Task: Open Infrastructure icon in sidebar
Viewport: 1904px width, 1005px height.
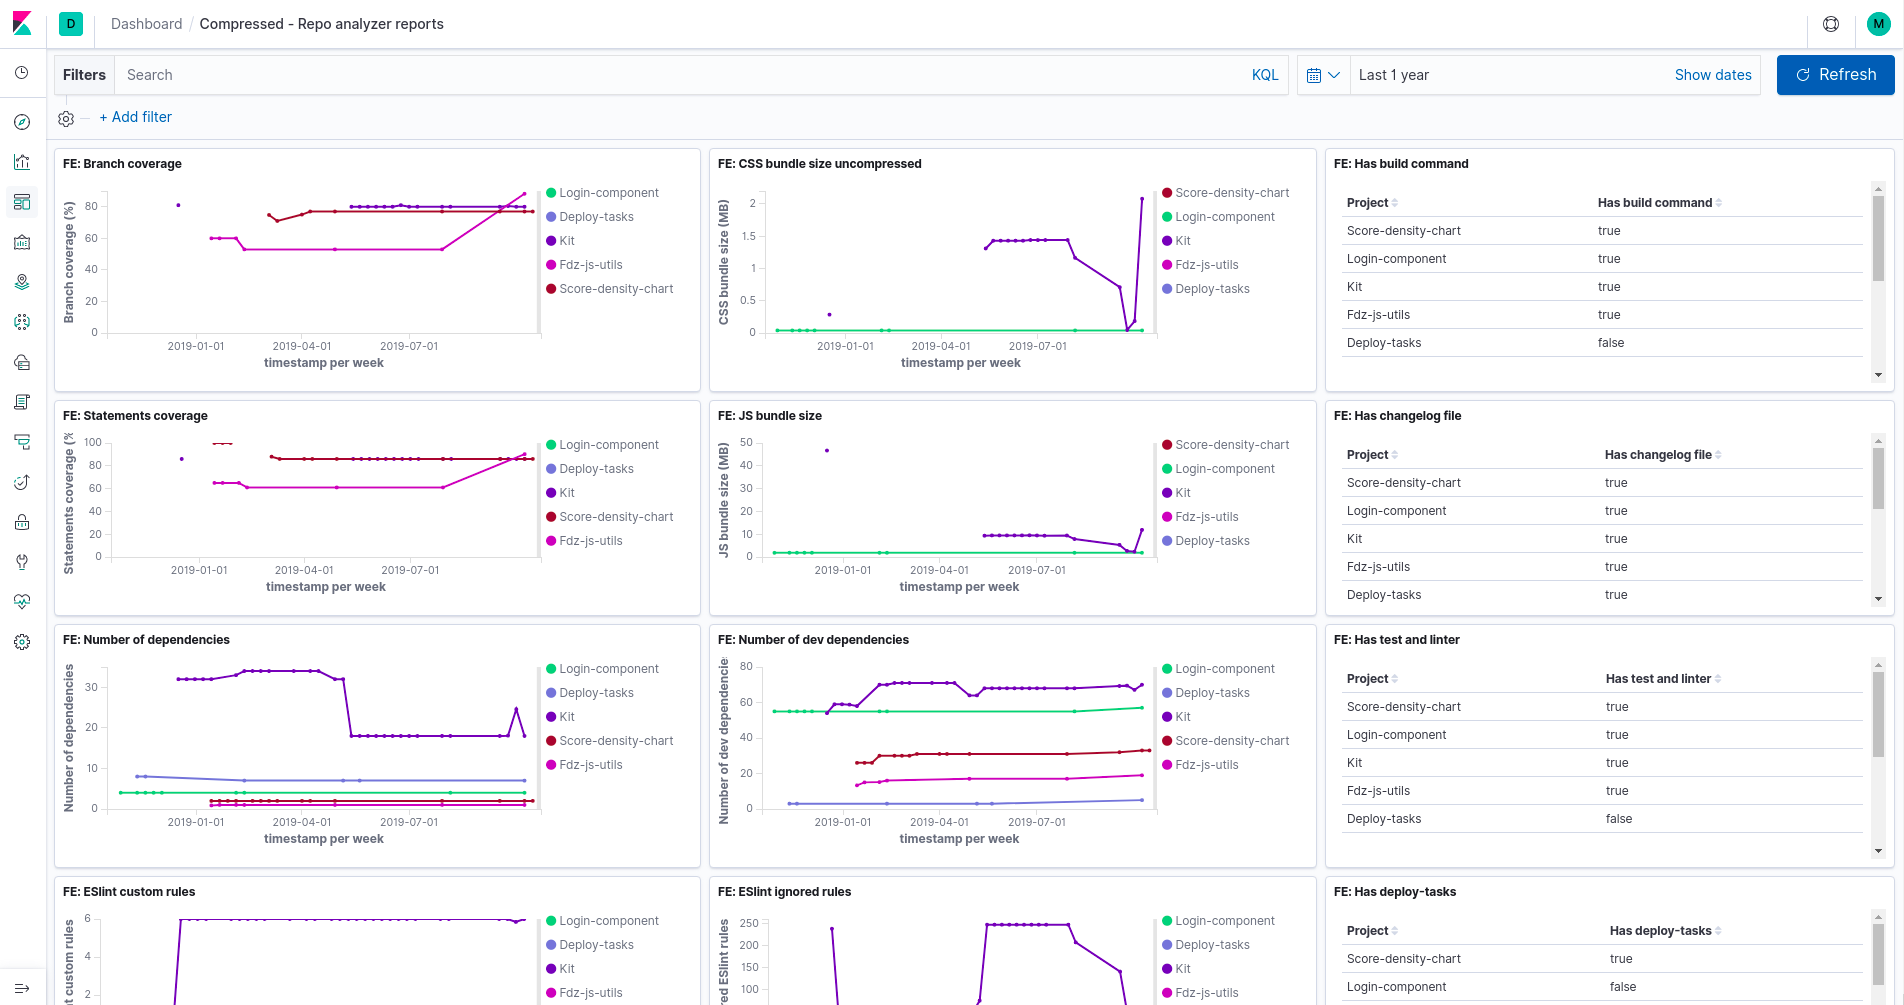Action: pos(22,362)
